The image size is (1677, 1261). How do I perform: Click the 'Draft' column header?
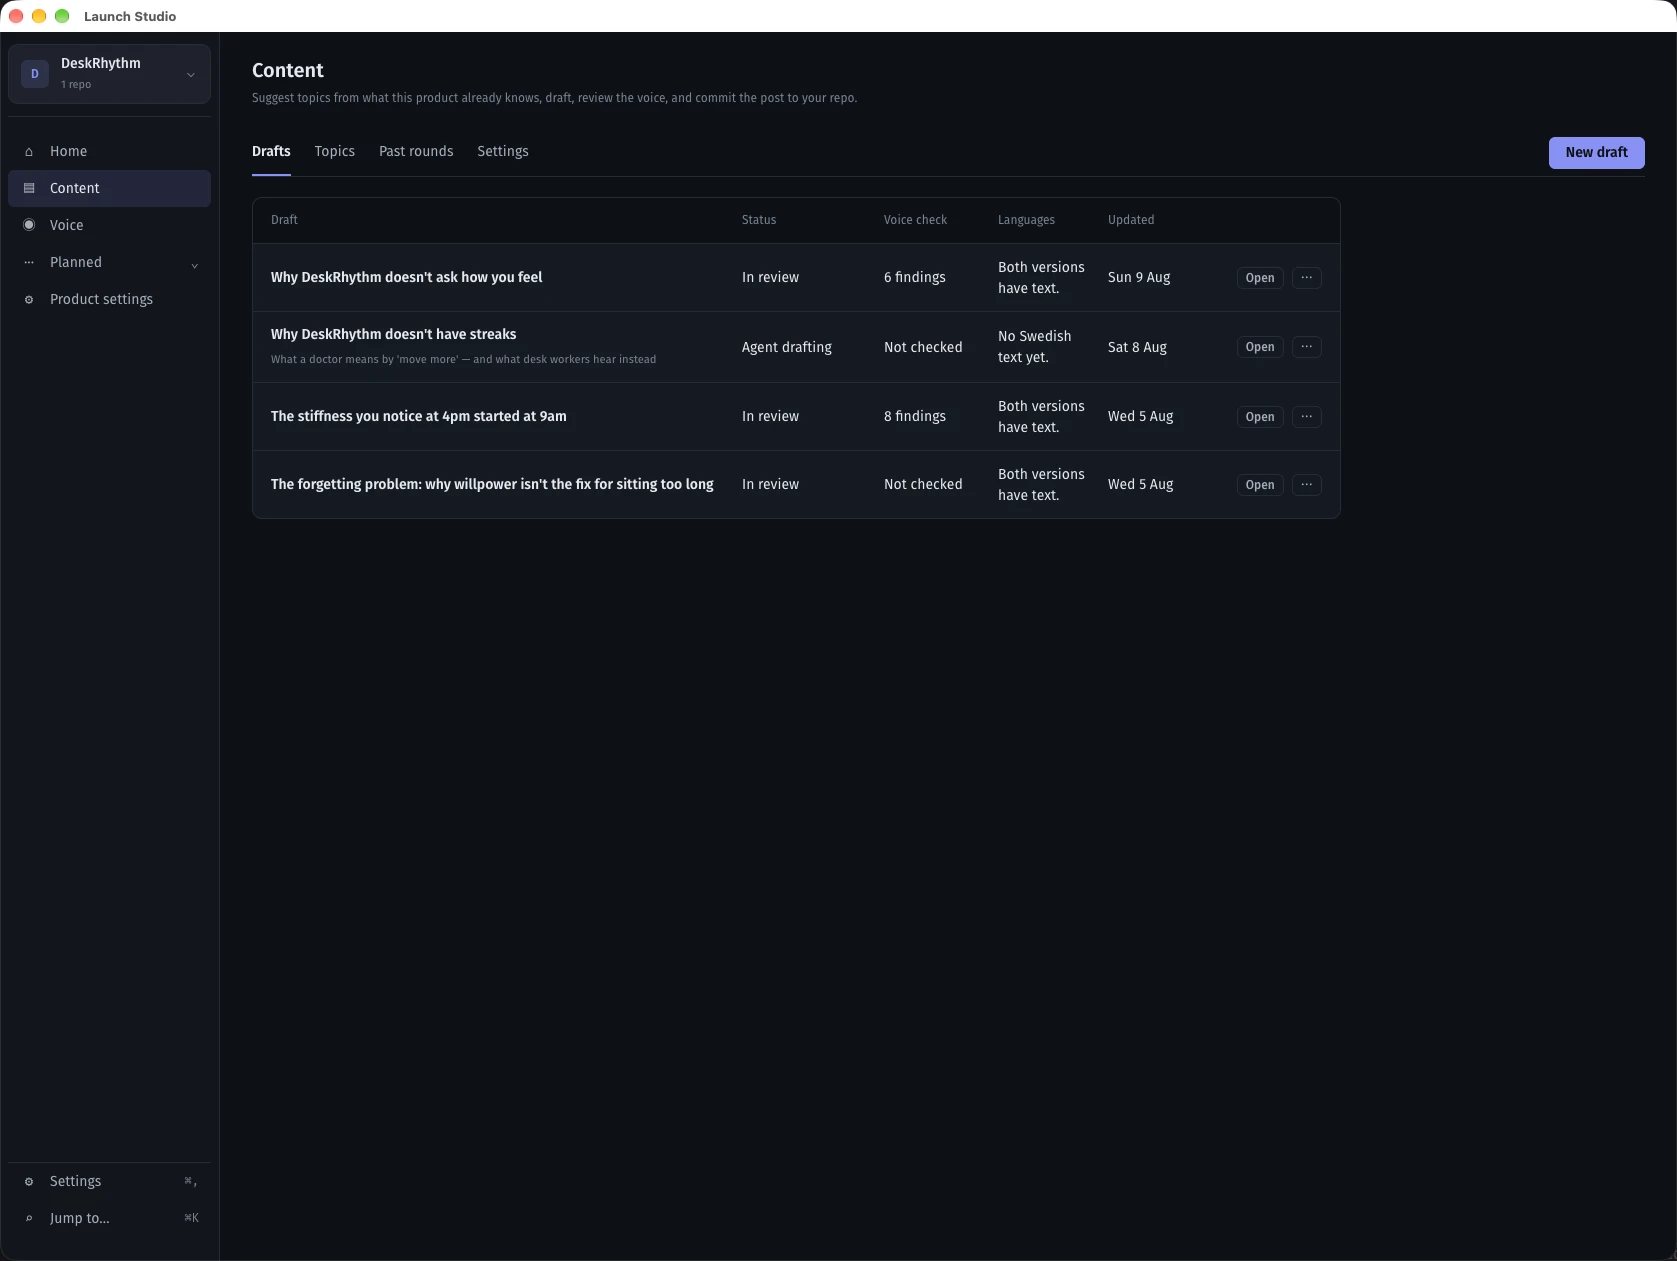tap(284, 220)
